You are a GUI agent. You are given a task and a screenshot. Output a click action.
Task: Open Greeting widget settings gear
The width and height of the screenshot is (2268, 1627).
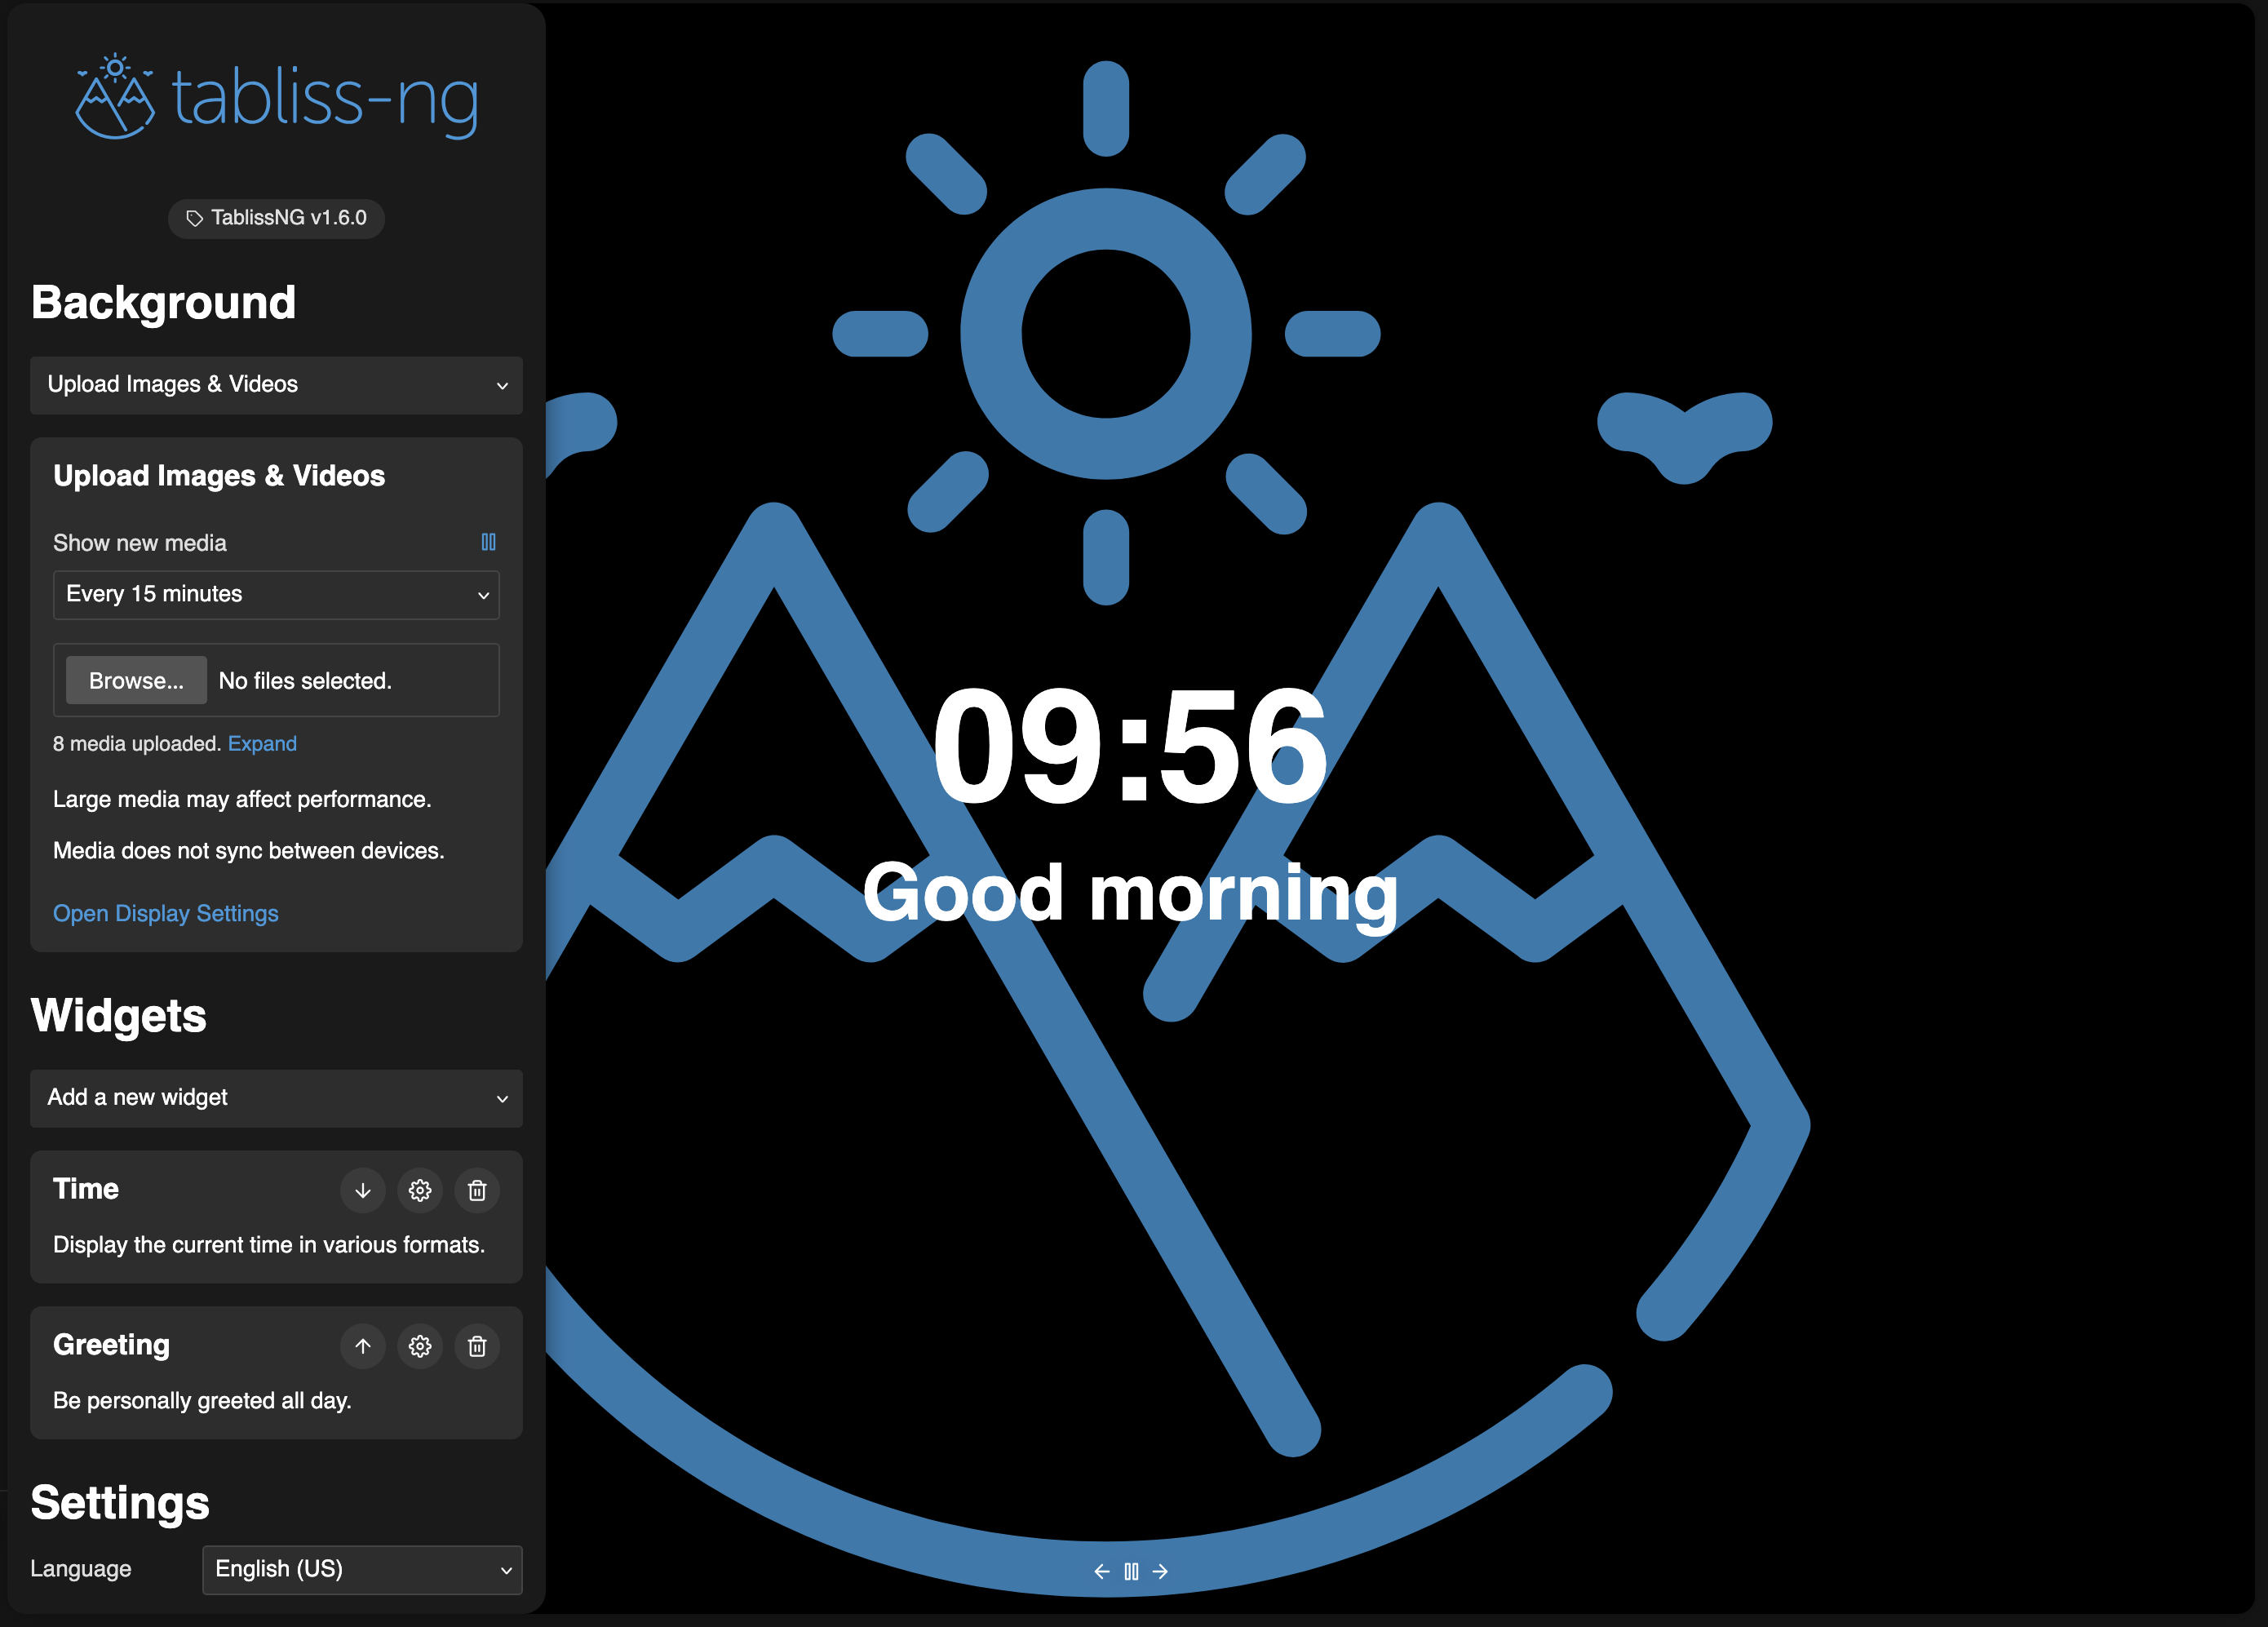tap(420, 1346)
